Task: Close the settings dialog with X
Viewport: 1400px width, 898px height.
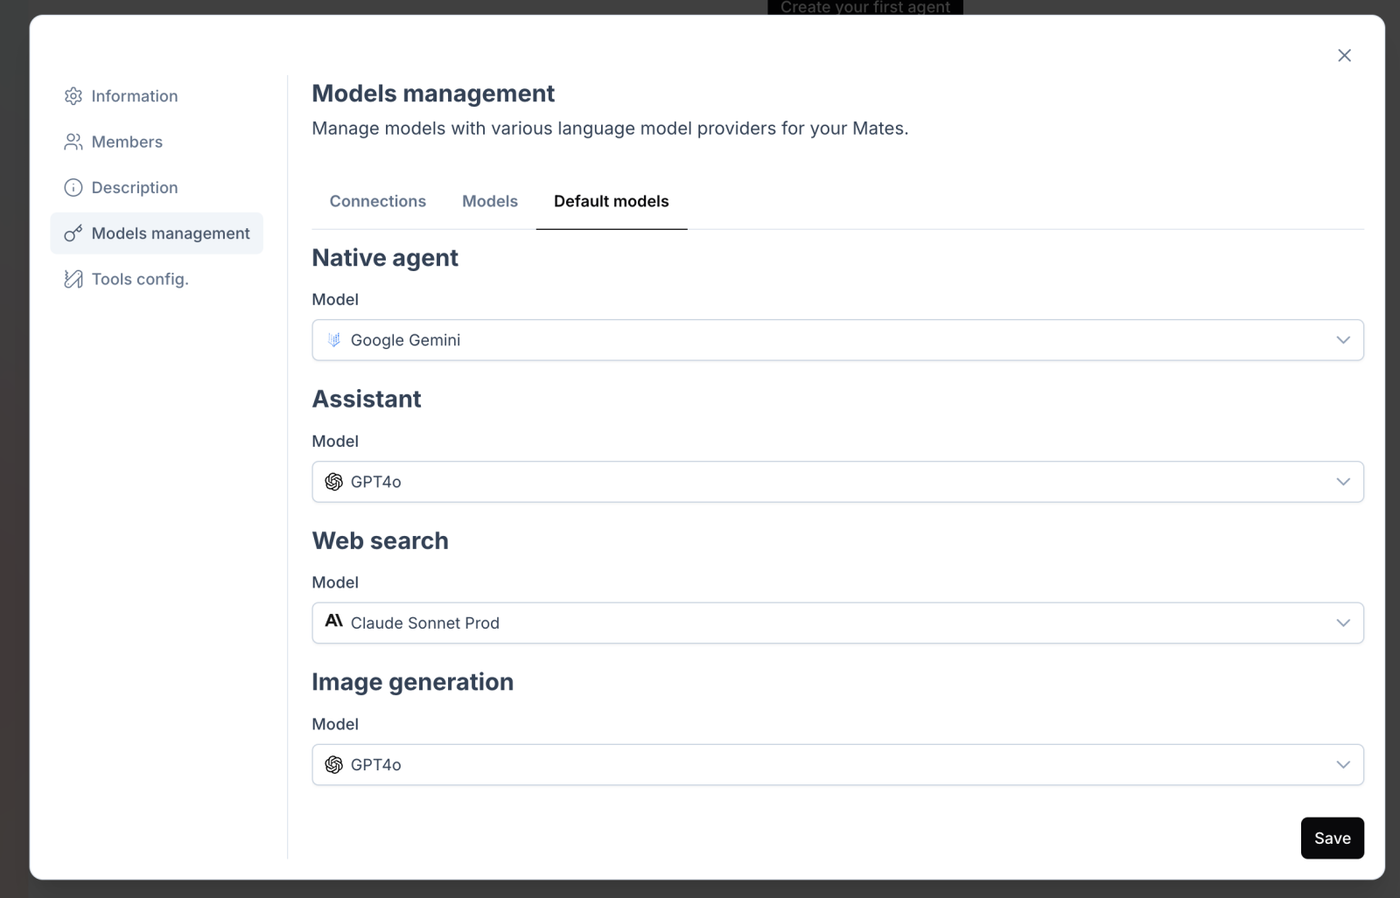Action: tap(1344, 56)
